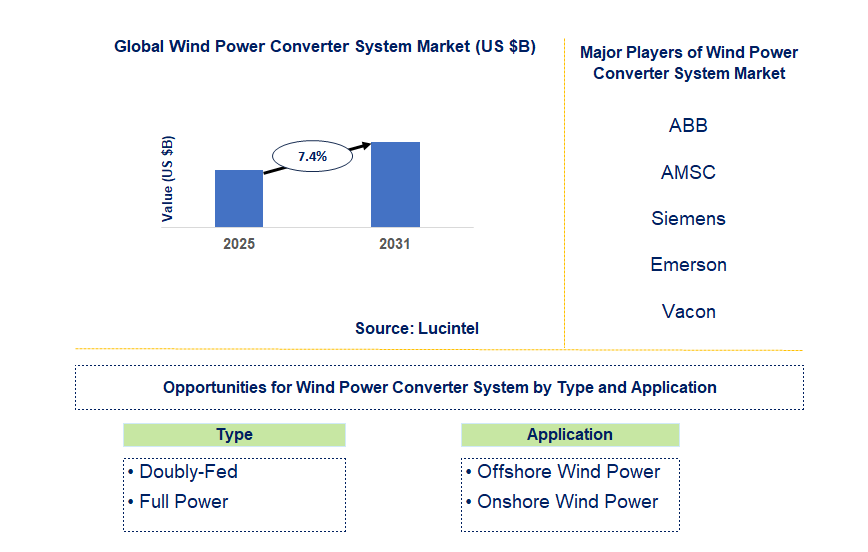
Task: Click the chart title 'Global Wind Power Converter System Market'
Action: (x=324, y=47)
